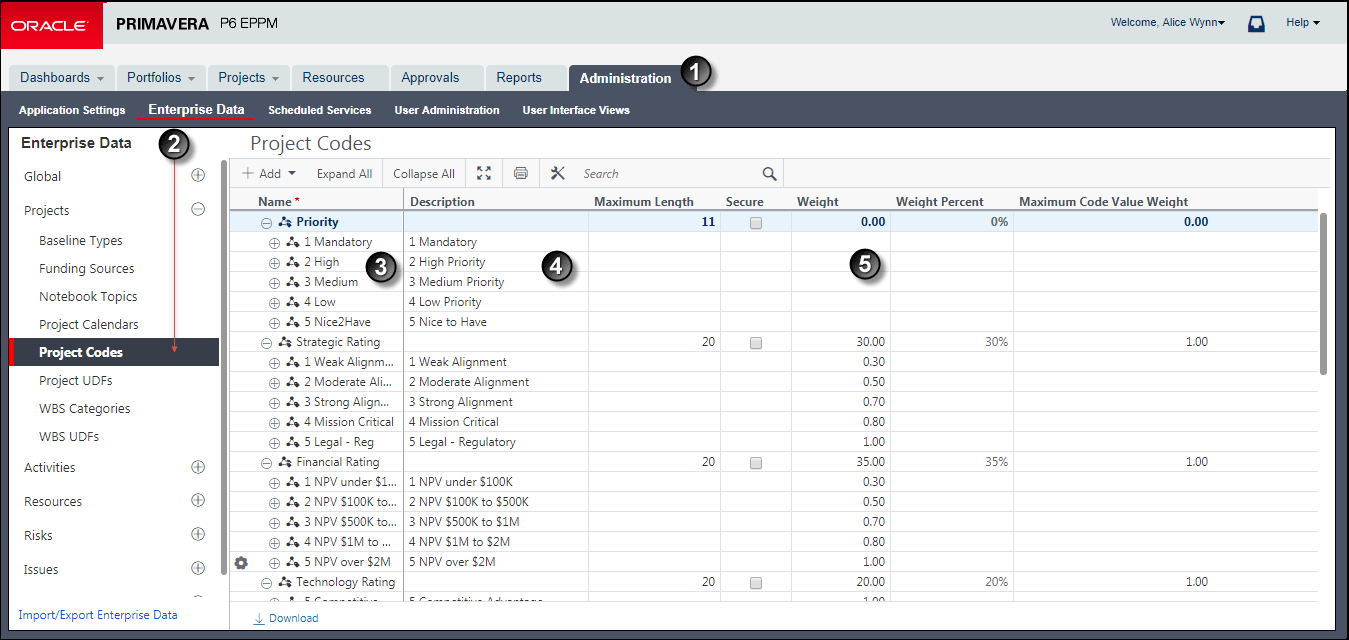Image resolution: width=1349 pixels, height=640 pixels.
Task: Open the customize view wrench icon
Action: click(558, 173)
